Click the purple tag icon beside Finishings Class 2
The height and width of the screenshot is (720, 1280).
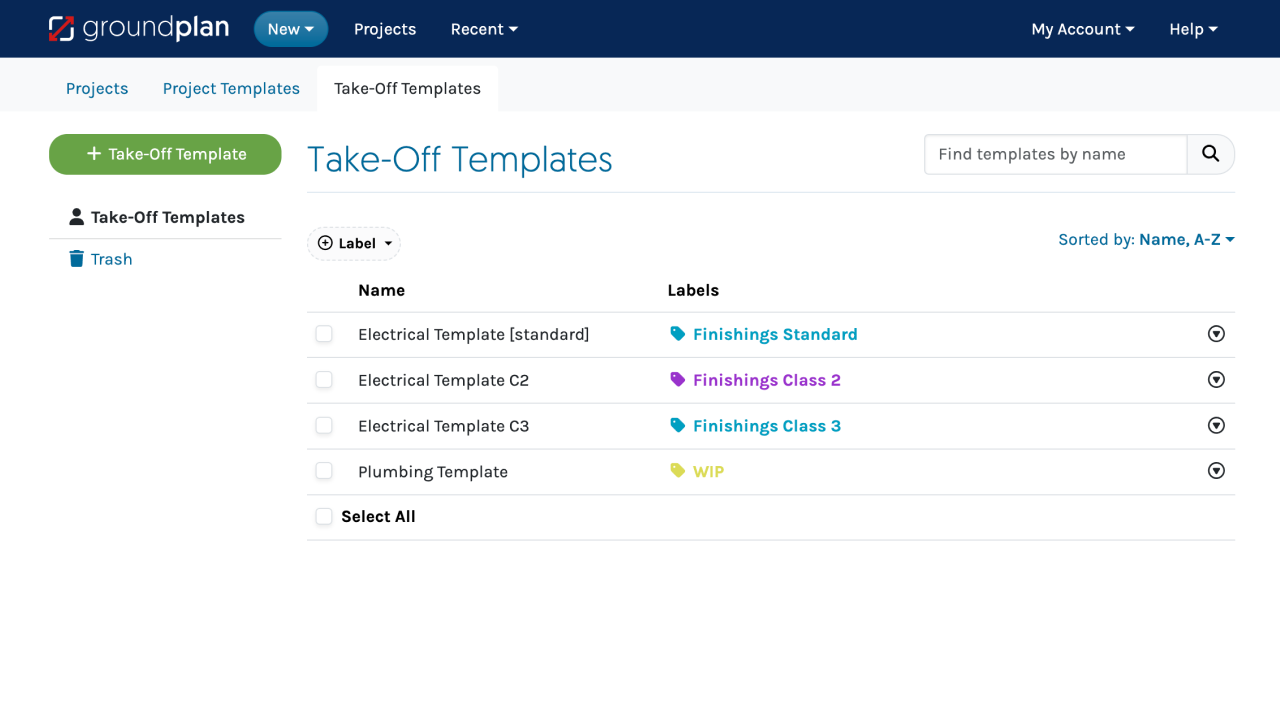pyautogui.click(x=678, y=380)
